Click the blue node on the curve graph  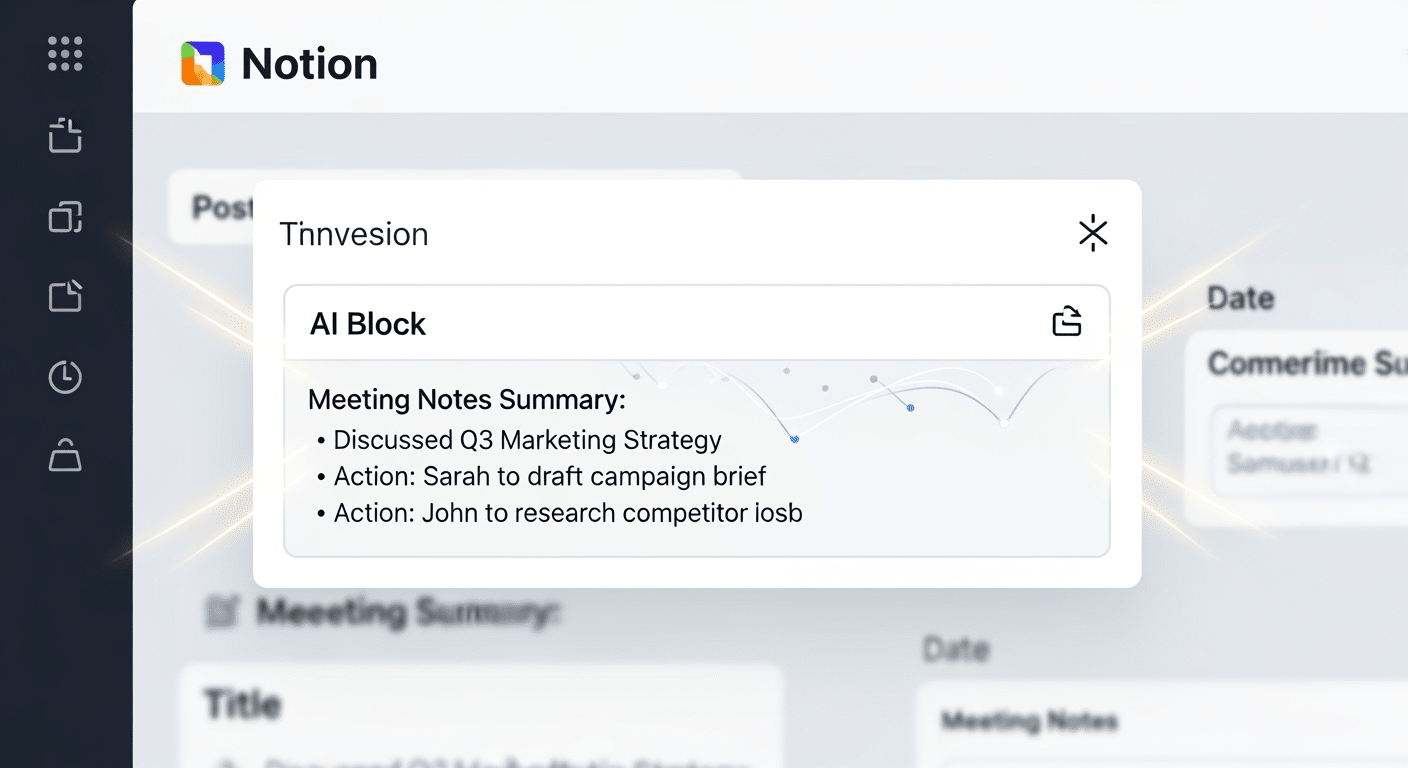coord(794,438)
